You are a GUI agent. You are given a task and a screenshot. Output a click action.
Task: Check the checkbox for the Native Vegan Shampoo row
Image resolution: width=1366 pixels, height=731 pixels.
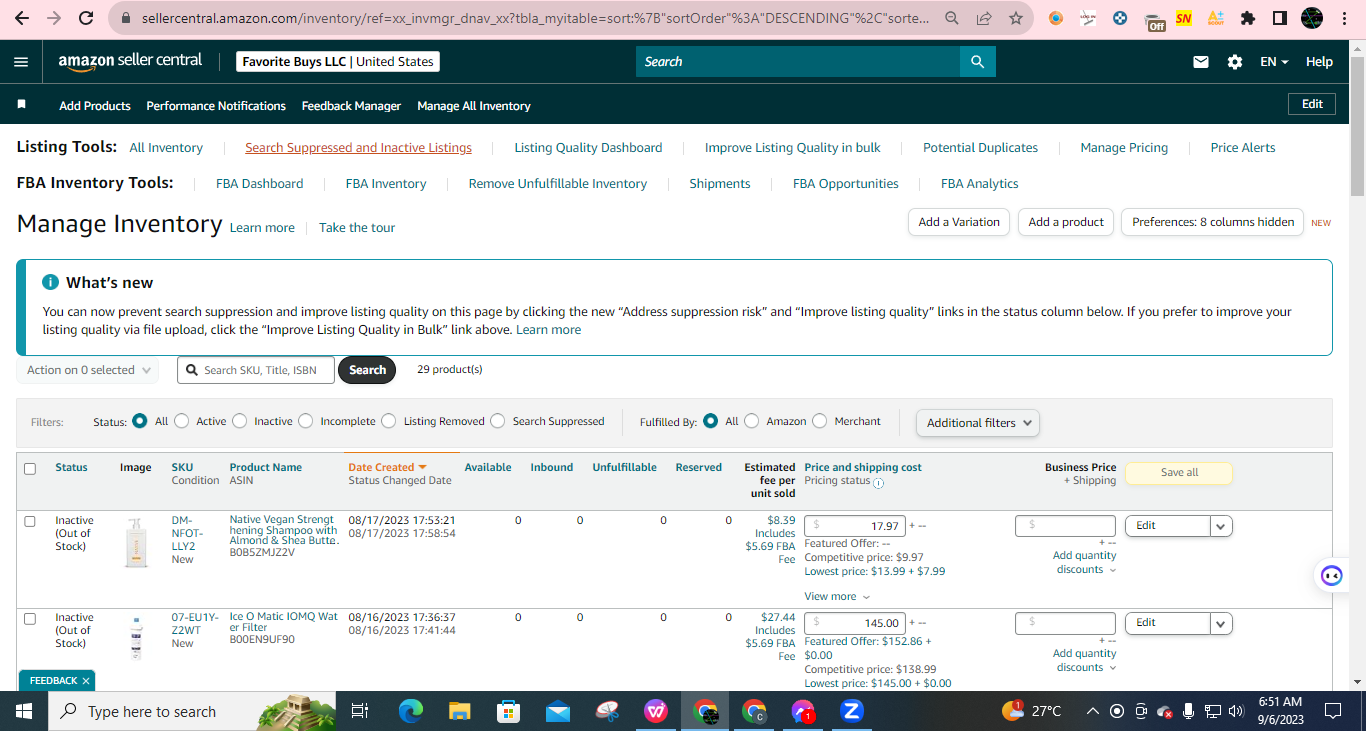pos(30,522)
